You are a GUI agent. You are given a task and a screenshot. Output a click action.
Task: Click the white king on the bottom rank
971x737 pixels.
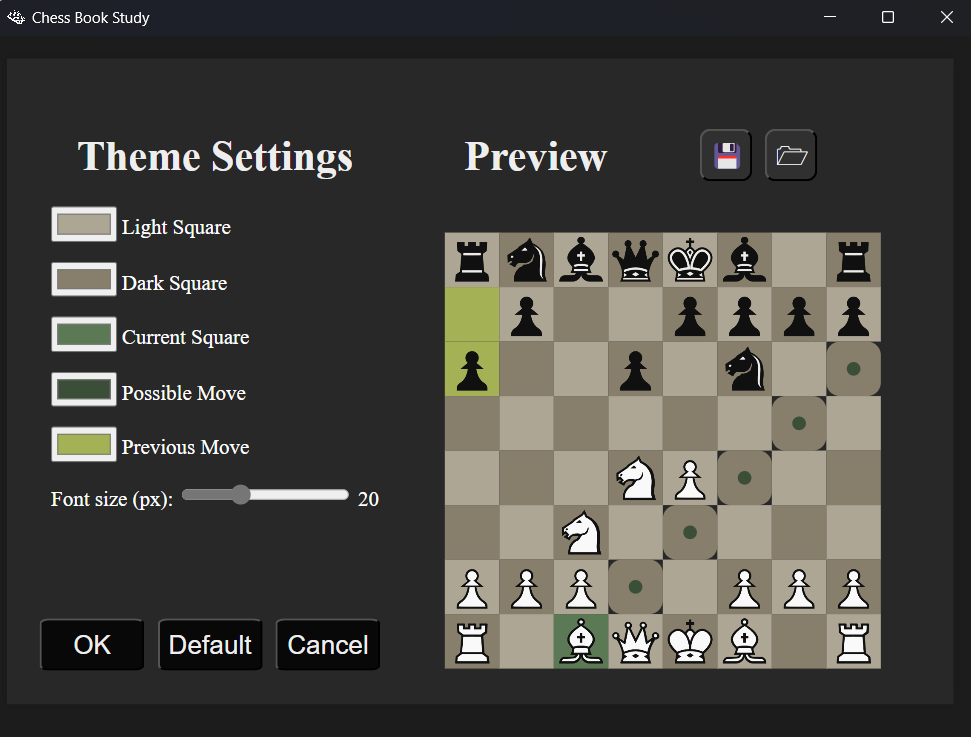point(690,642)
